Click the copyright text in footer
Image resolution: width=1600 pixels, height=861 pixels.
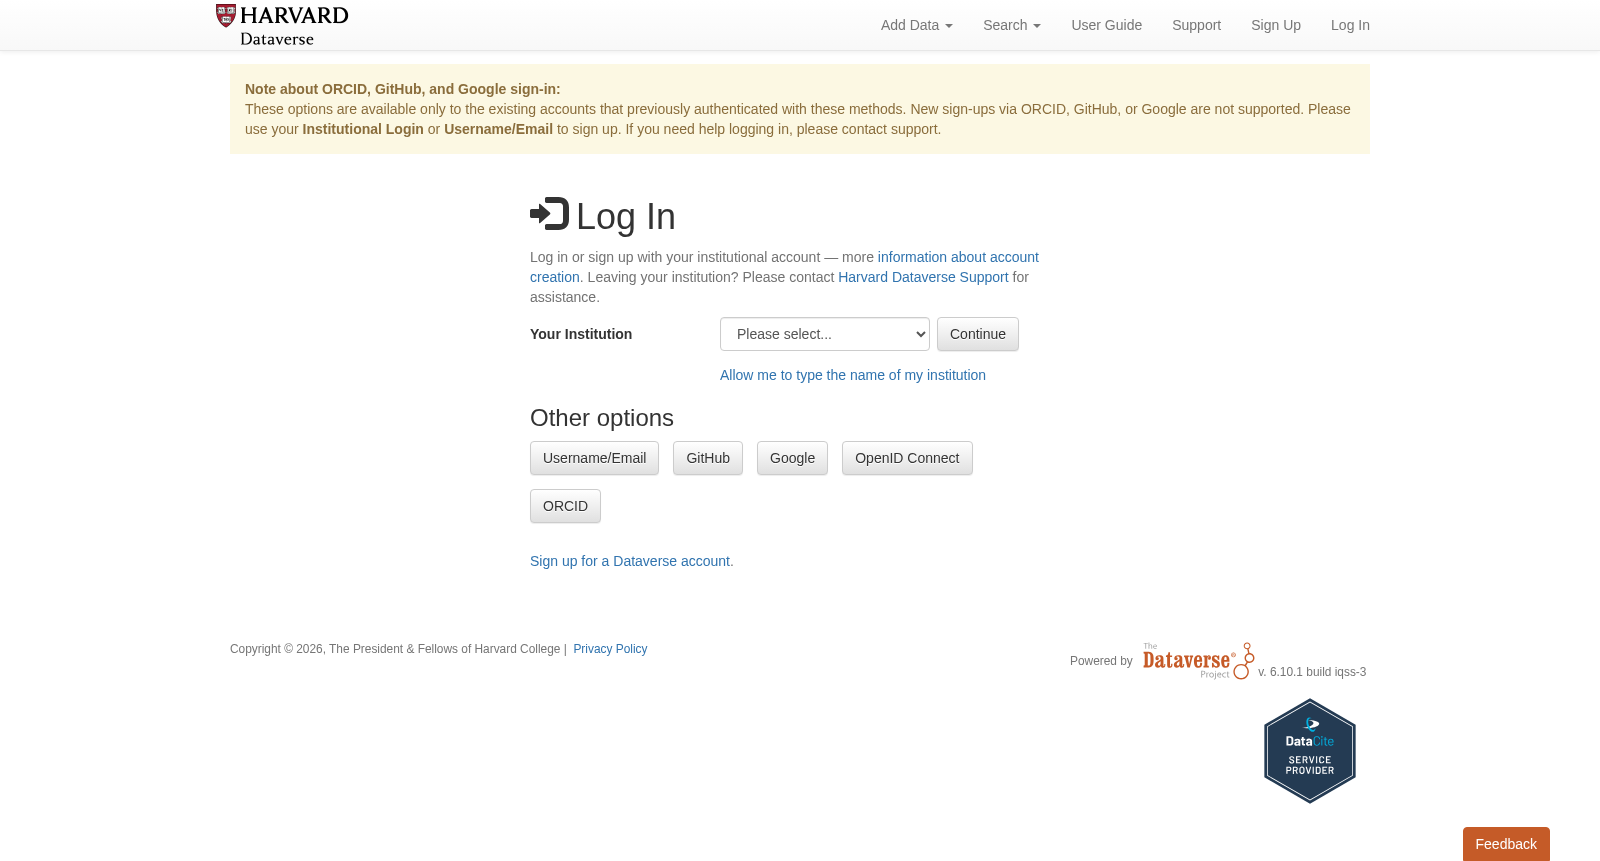[395, 649]
